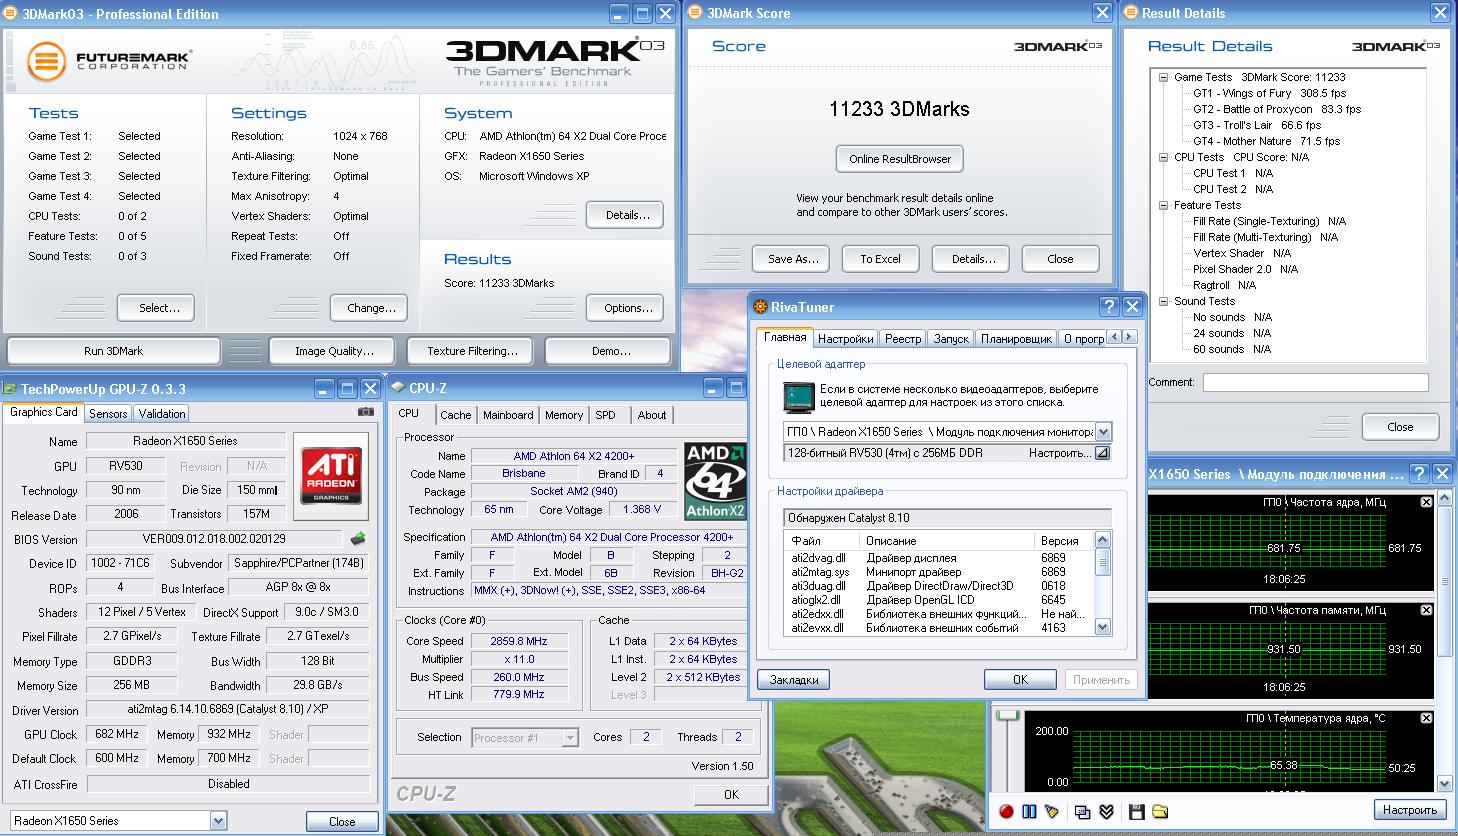Viewport: 1458px width, 836px height.
Task: Open RivaTuner help question-mark button
Action: point(1108,307)
